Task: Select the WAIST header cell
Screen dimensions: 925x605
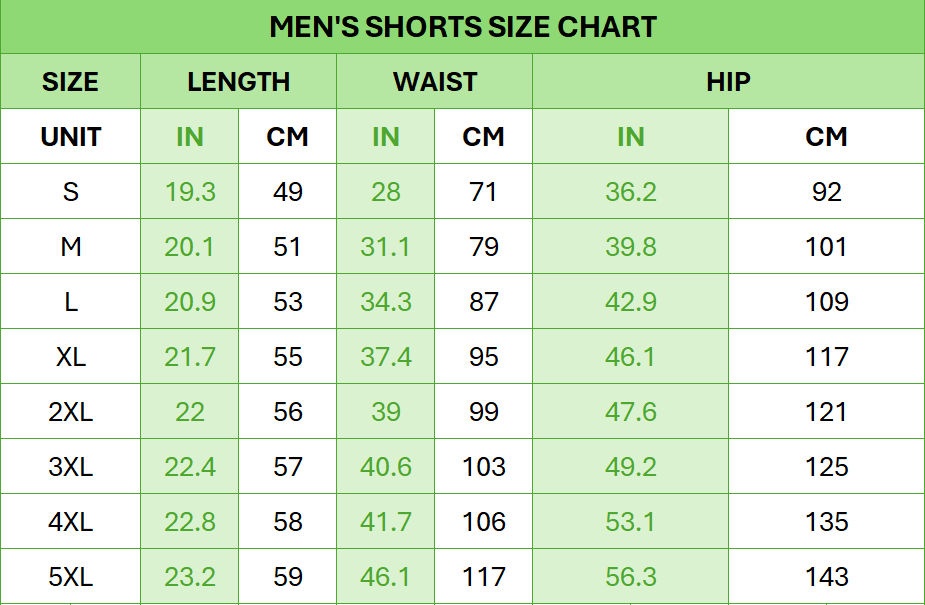Action: (x=434, y=82)
